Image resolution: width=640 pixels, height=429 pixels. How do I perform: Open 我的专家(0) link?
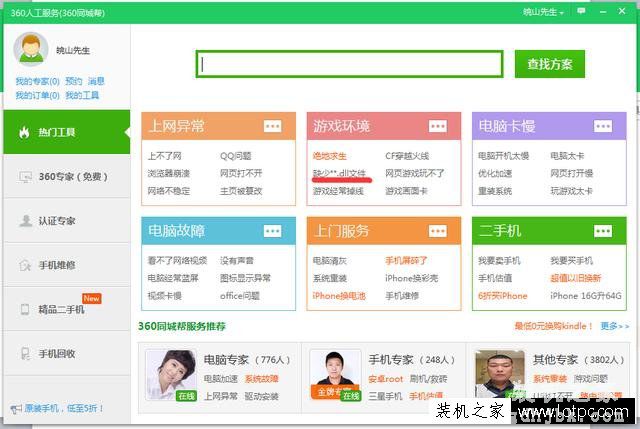coord(38,81)
